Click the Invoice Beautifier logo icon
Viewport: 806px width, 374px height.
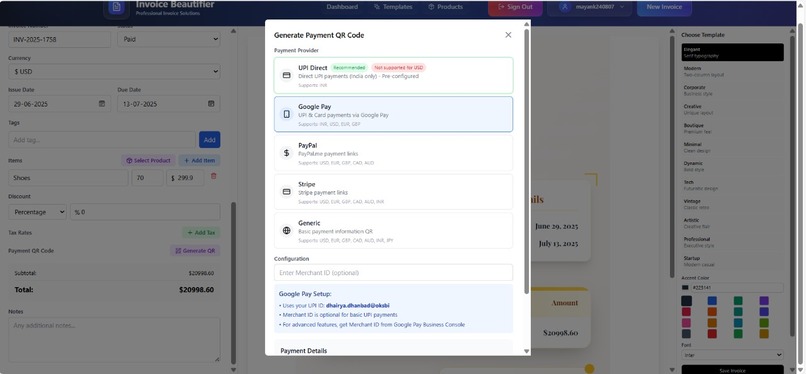(x=117, y=7)
